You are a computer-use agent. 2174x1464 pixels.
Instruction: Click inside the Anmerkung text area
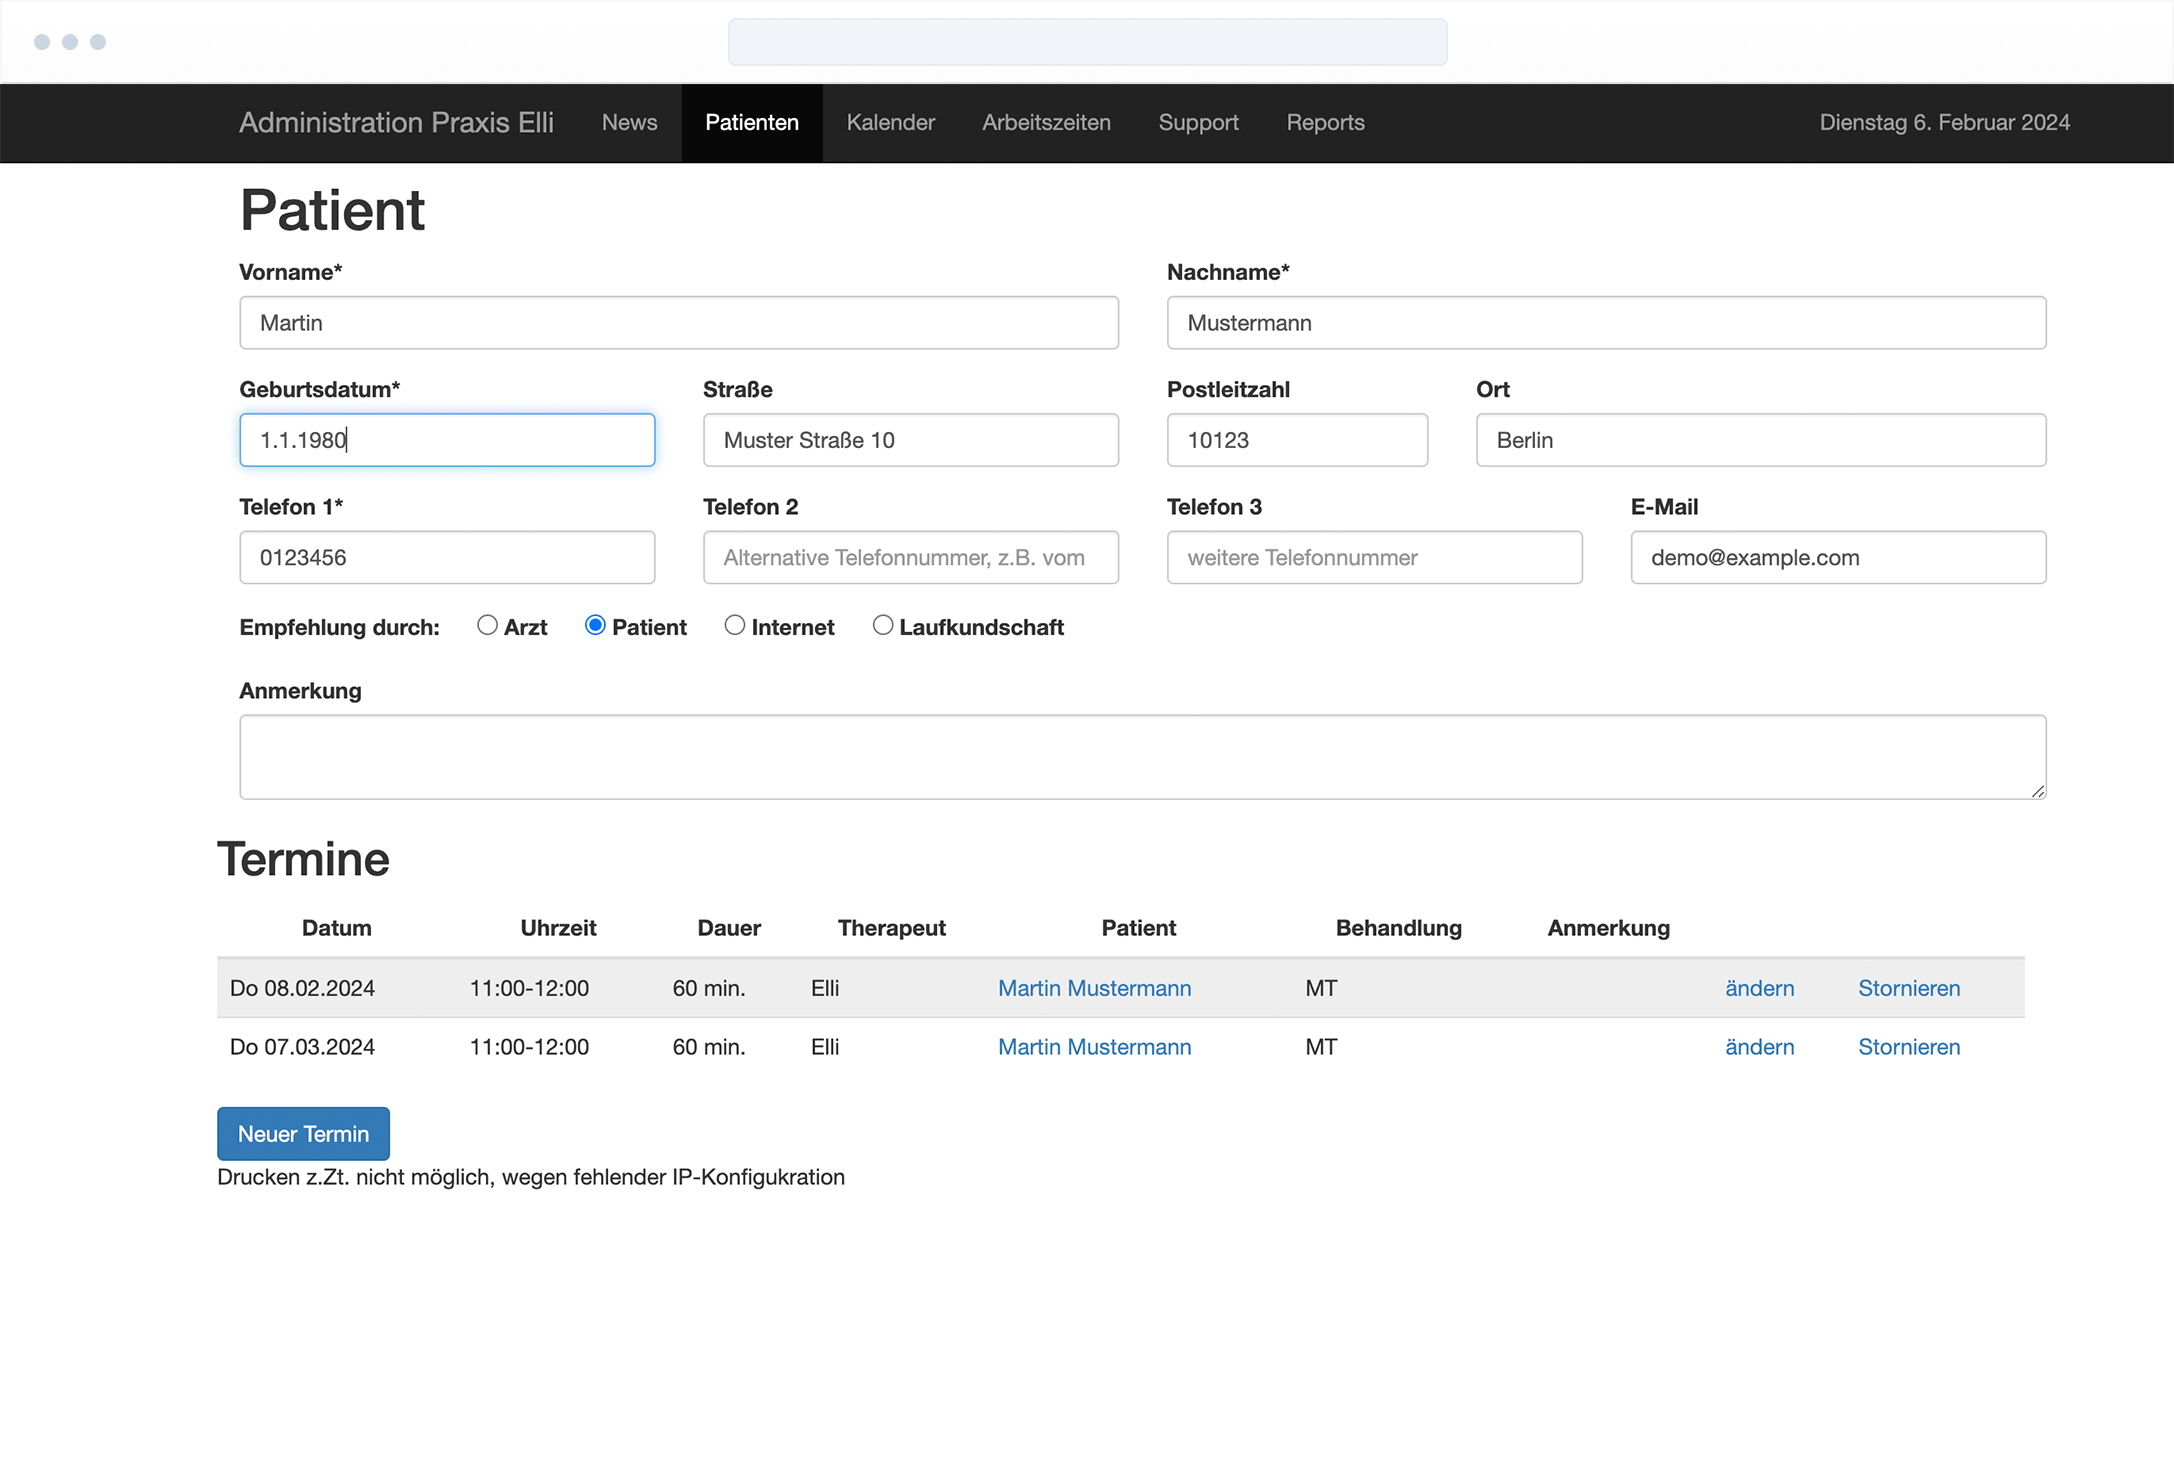click(1140, 757)
